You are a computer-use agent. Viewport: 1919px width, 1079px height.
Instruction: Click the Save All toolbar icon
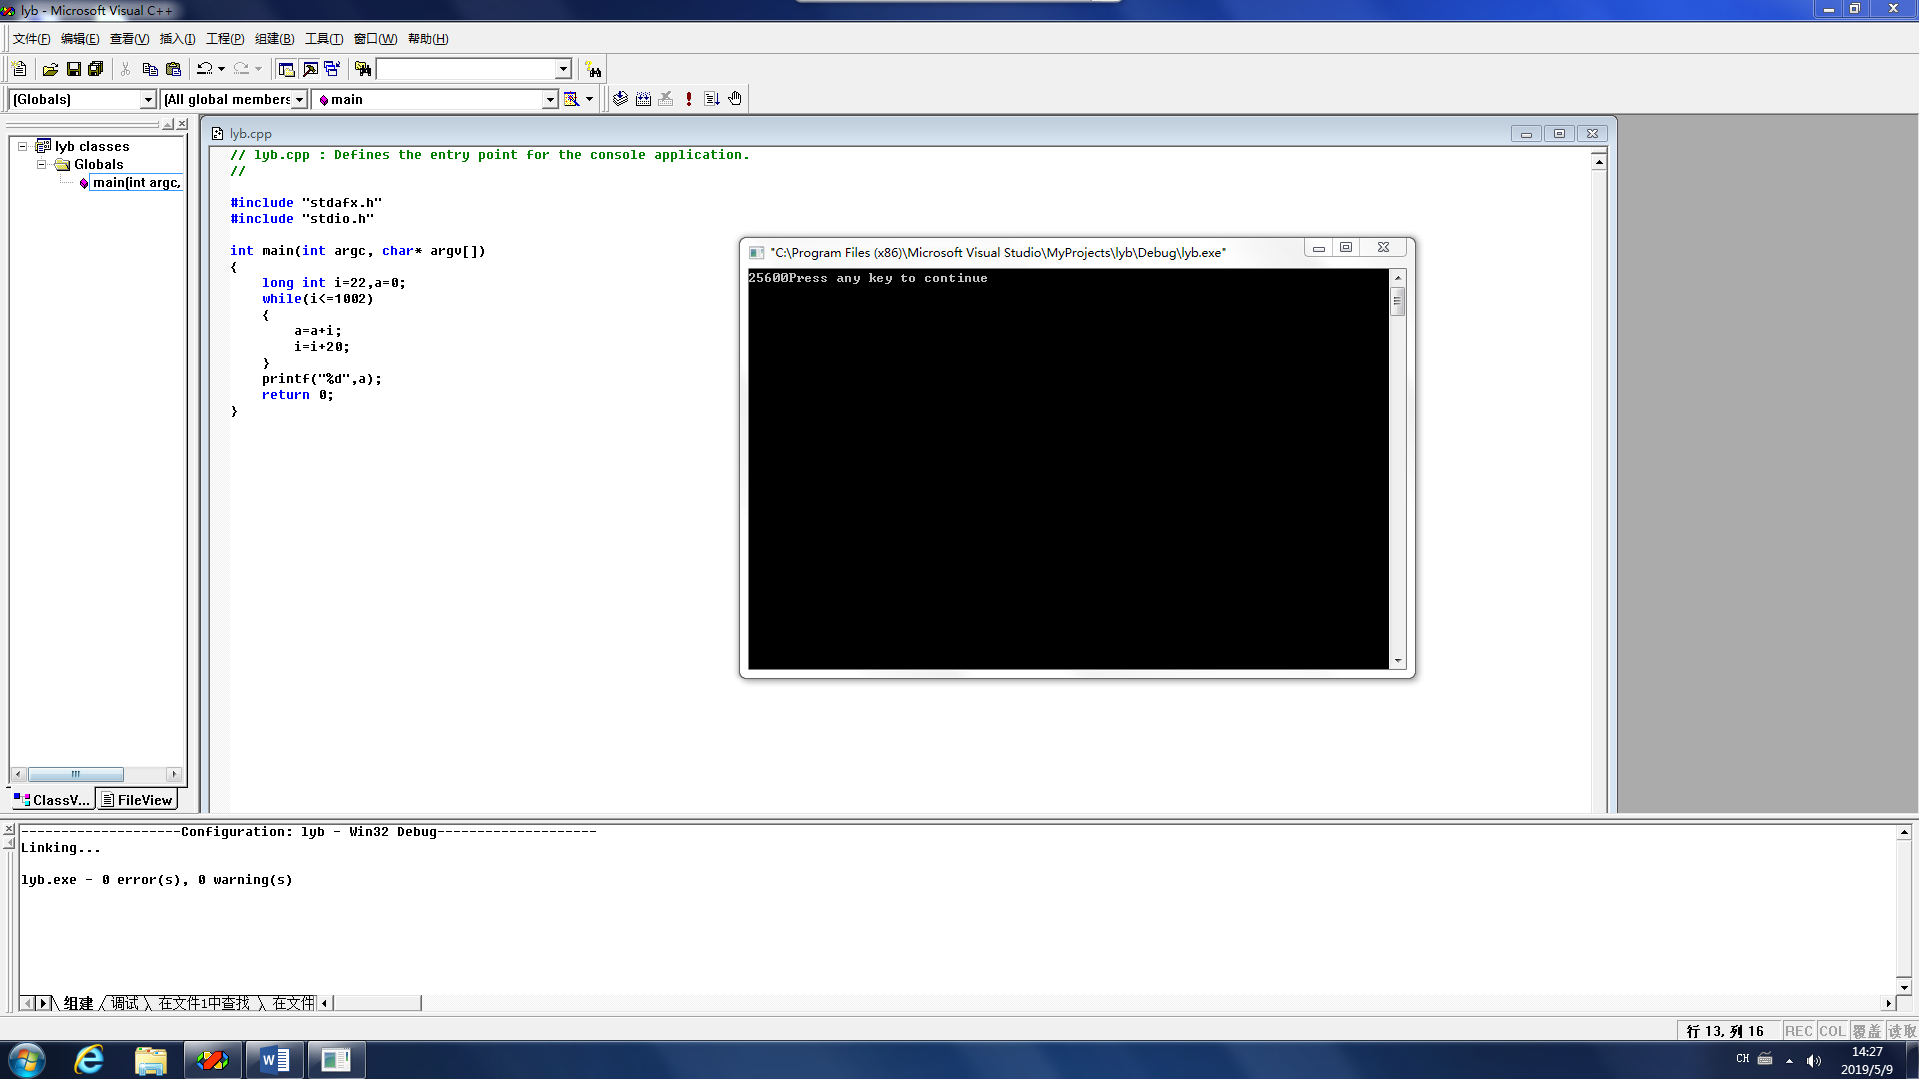click(96, 69)
